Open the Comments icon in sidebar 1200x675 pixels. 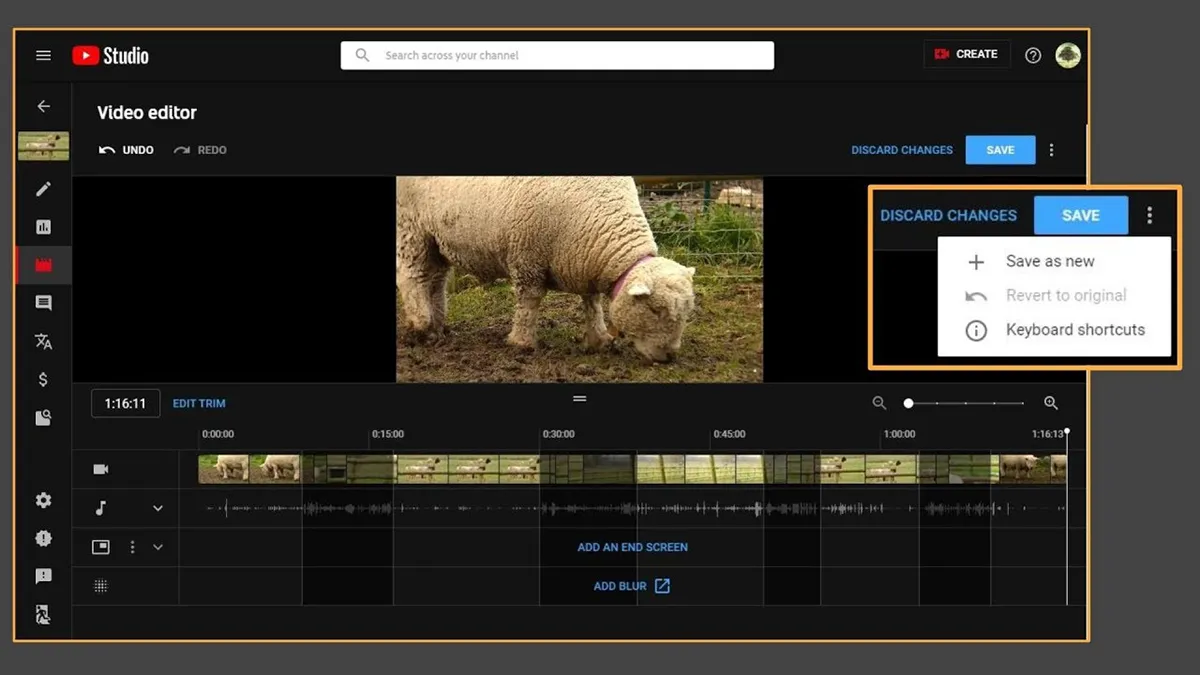43,303
